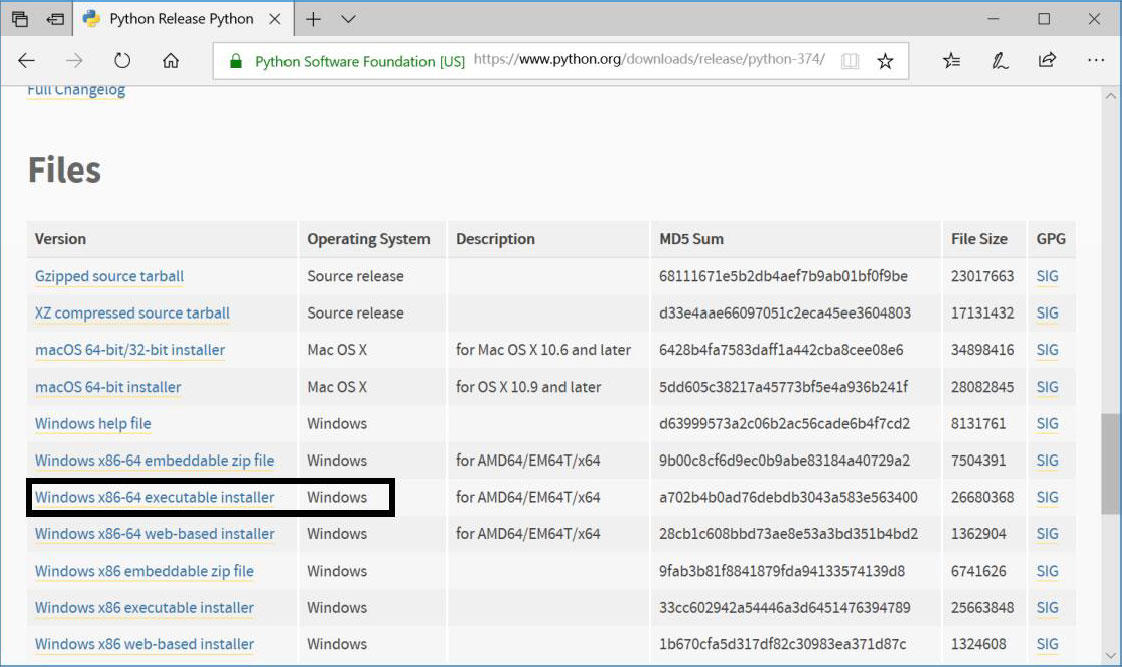This screenshot has height=667, width=1122.
Task: Click the Refresh page icon
Action: click(x=122, y=61)
